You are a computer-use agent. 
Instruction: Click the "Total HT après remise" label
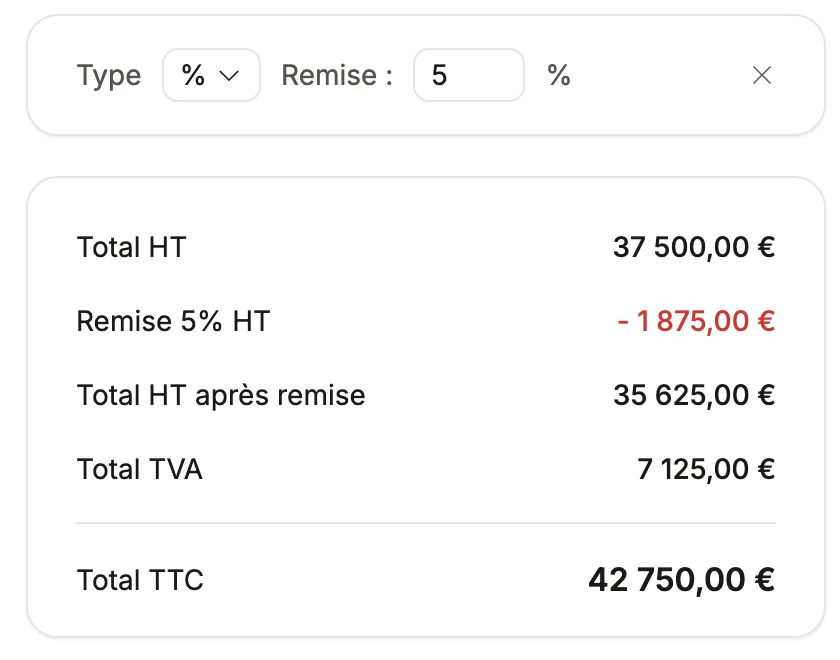click(x=221, y=395)
